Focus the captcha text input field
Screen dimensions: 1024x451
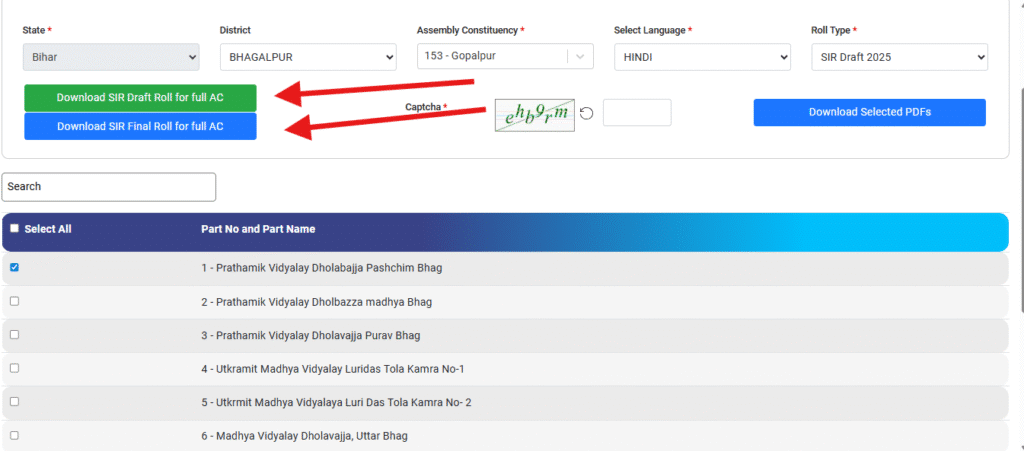tap(637, 113)
